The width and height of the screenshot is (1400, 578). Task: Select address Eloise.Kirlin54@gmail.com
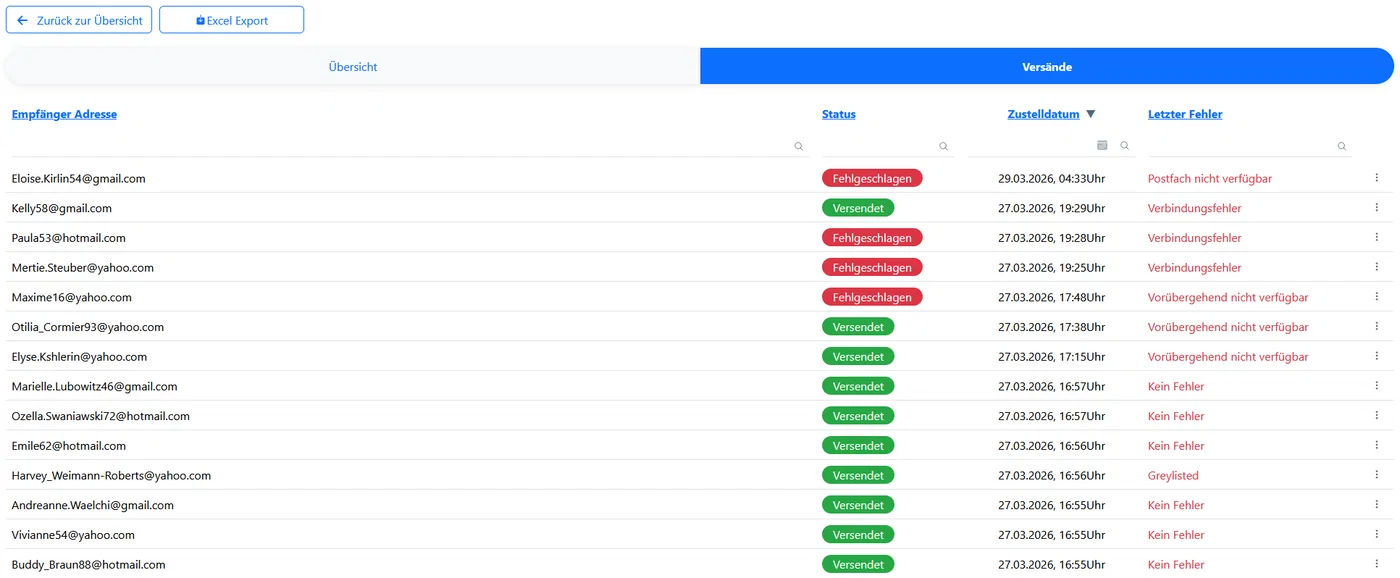pos(79,178)
